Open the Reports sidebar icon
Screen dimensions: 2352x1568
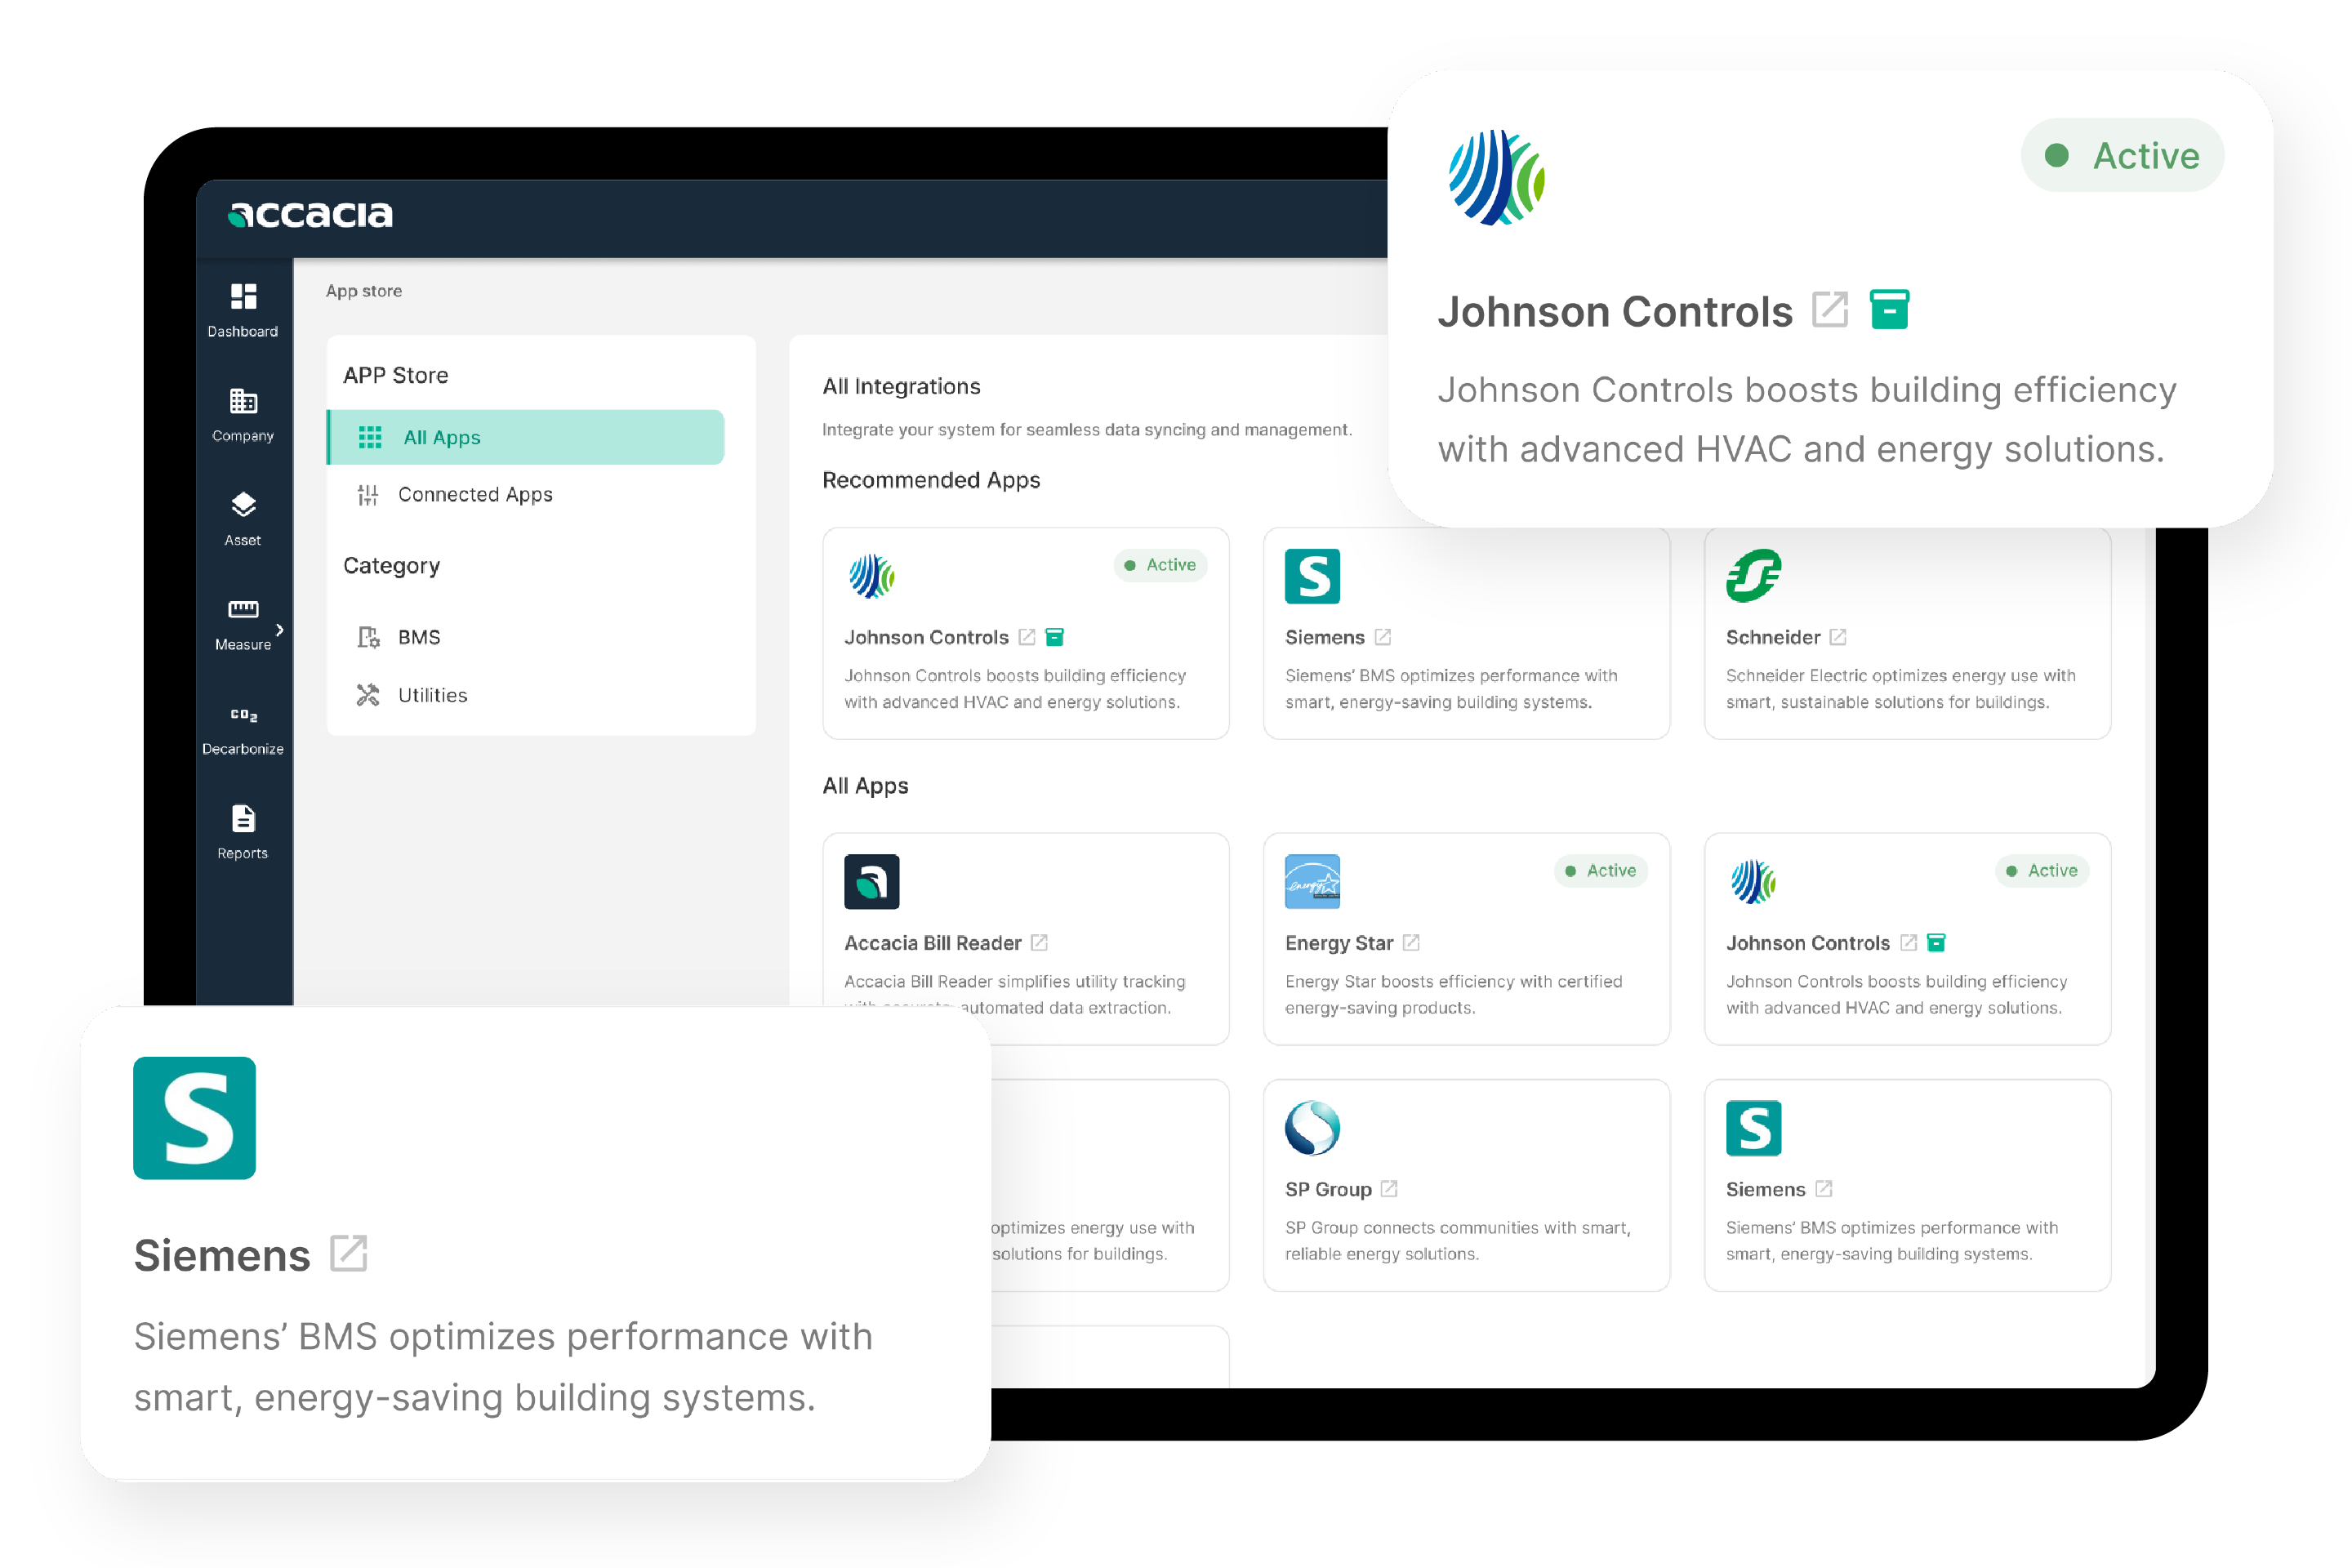243,819
